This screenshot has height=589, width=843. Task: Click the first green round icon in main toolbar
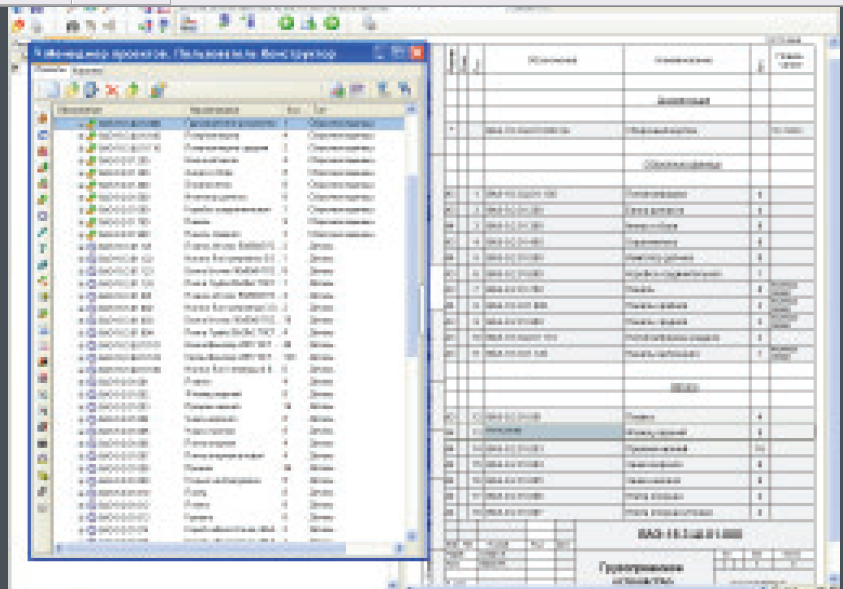(x=287, y=23)
